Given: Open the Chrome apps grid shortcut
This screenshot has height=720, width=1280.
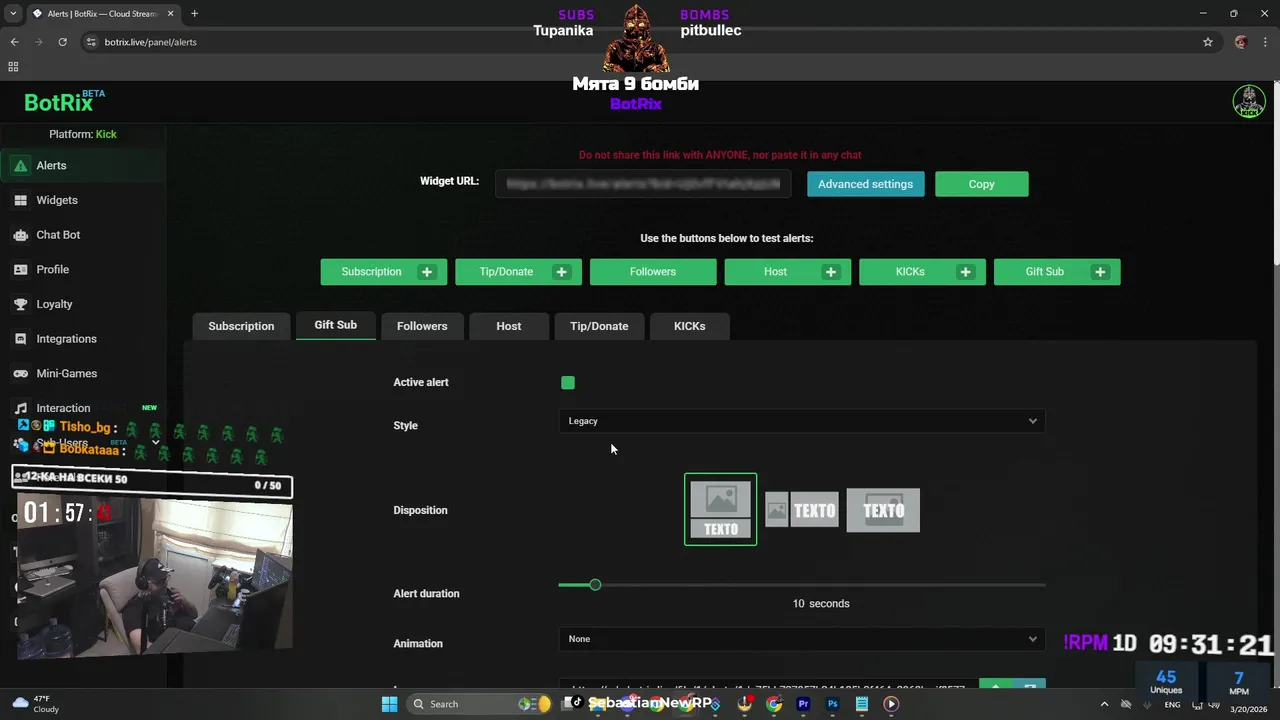Looking at the screenshot, I should coord(13,67).
